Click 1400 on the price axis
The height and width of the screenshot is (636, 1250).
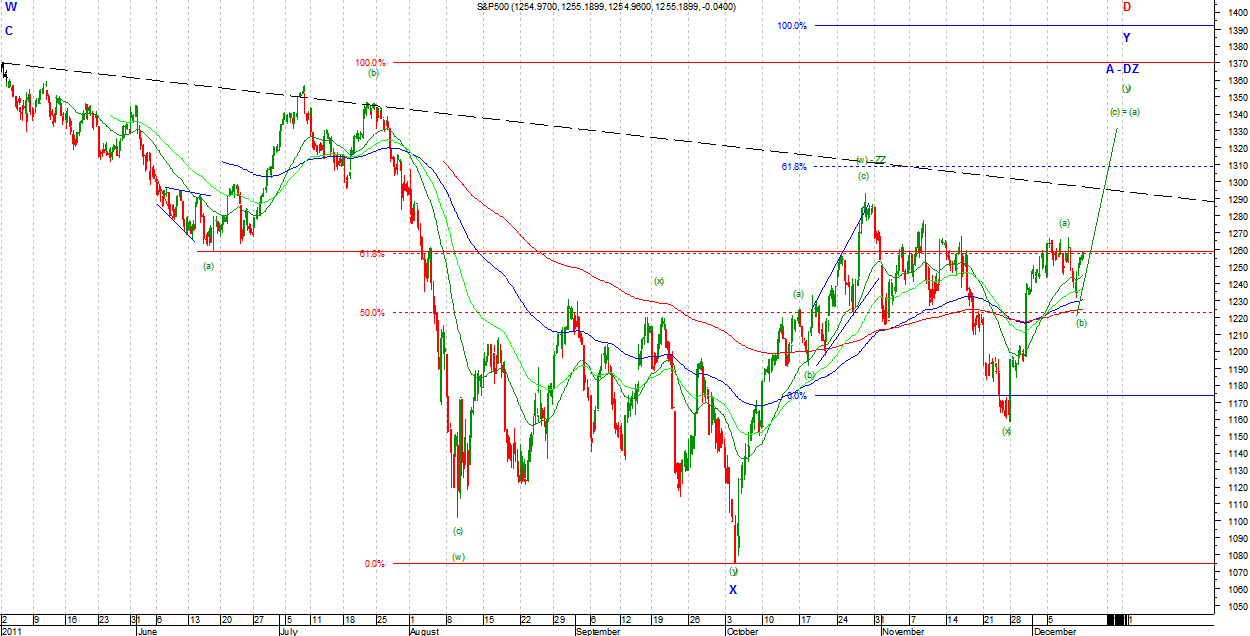[1232, 13]
